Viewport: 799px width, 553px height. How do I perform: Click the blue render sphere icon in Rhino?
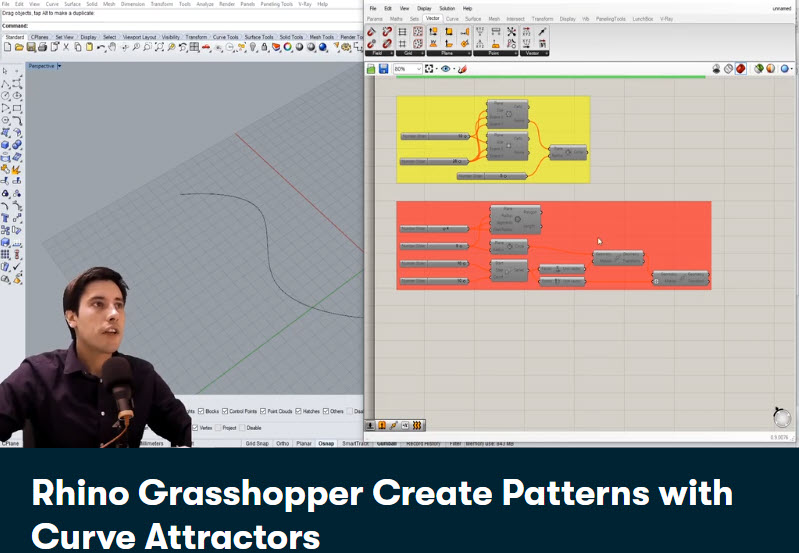(323, 47)
